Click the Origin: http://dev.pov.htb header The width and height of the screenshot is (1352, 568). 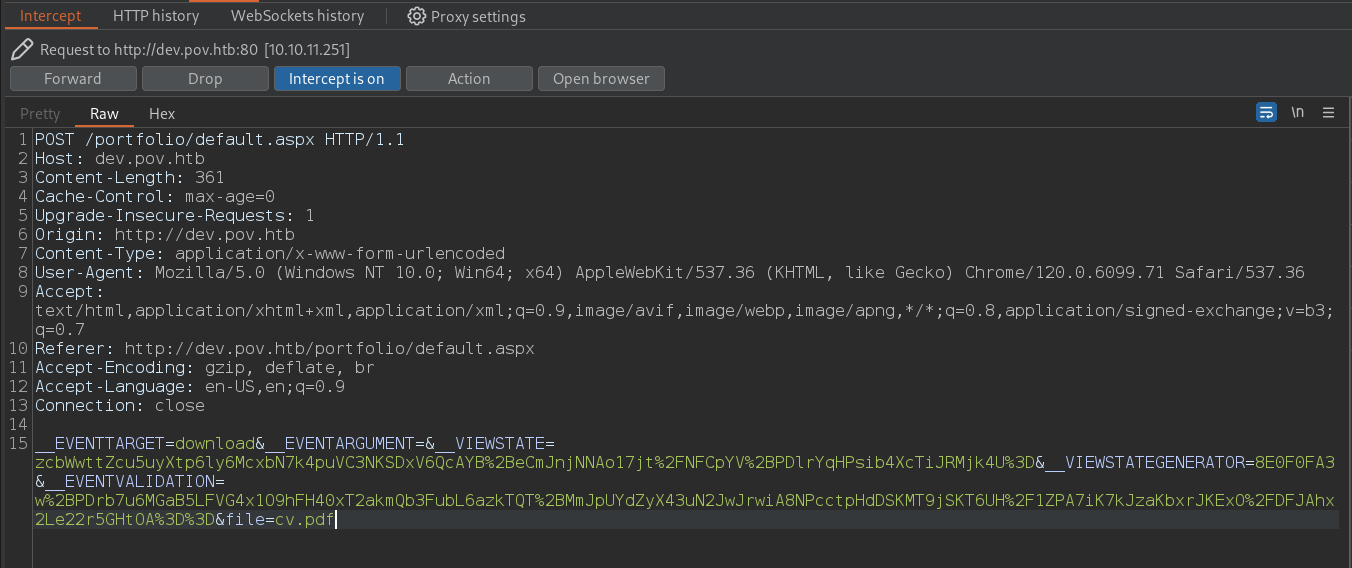click(165, 235)
